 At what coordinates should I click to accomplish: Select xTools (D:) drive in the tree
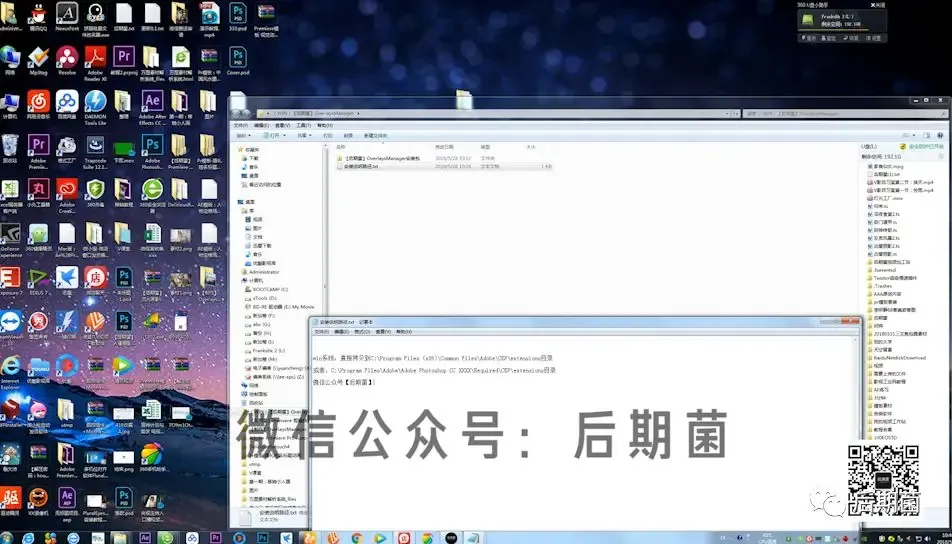(261, 298)
